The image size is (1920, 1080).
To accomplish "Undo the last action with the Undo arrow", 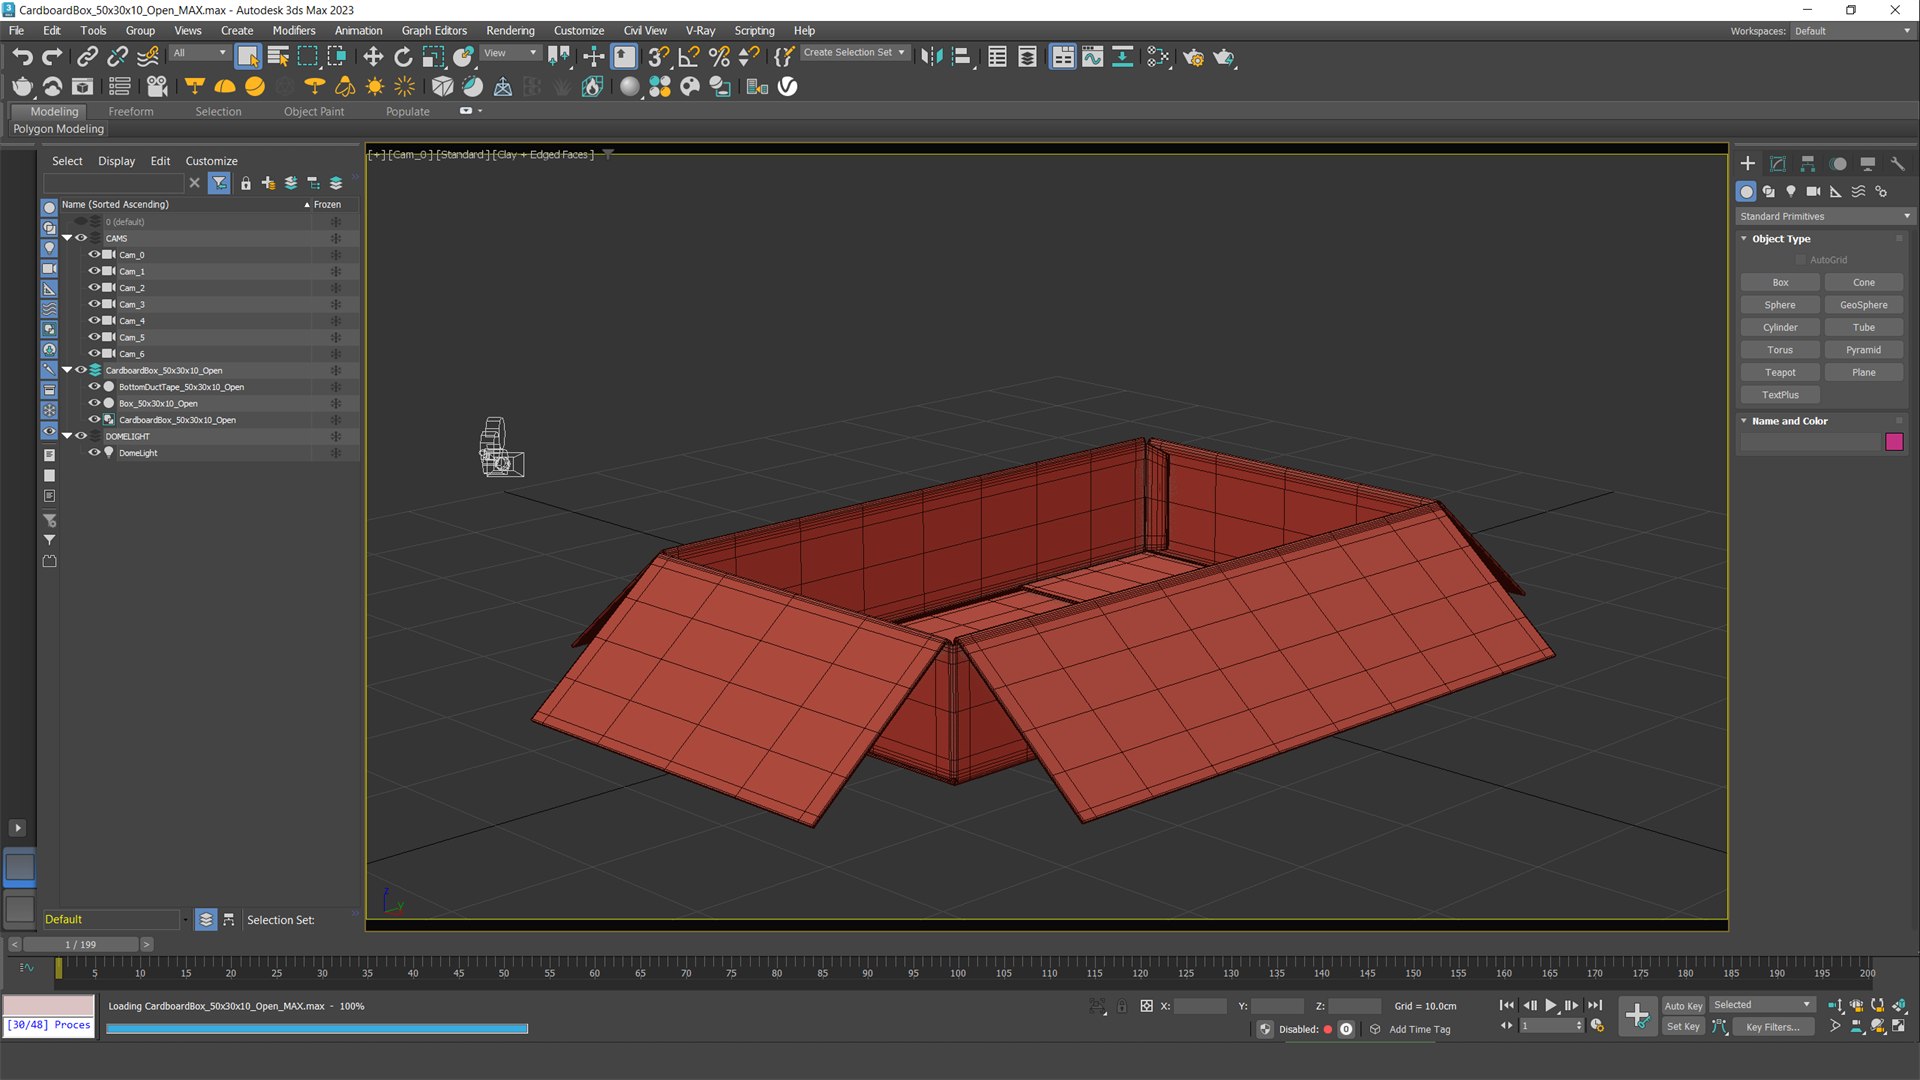I will click(22, 57).
